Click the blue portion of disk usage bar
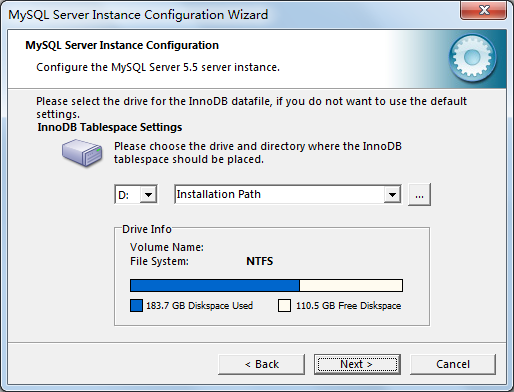Screen dimensions: 514x392 pyautogui.click(x=215, y=286)
